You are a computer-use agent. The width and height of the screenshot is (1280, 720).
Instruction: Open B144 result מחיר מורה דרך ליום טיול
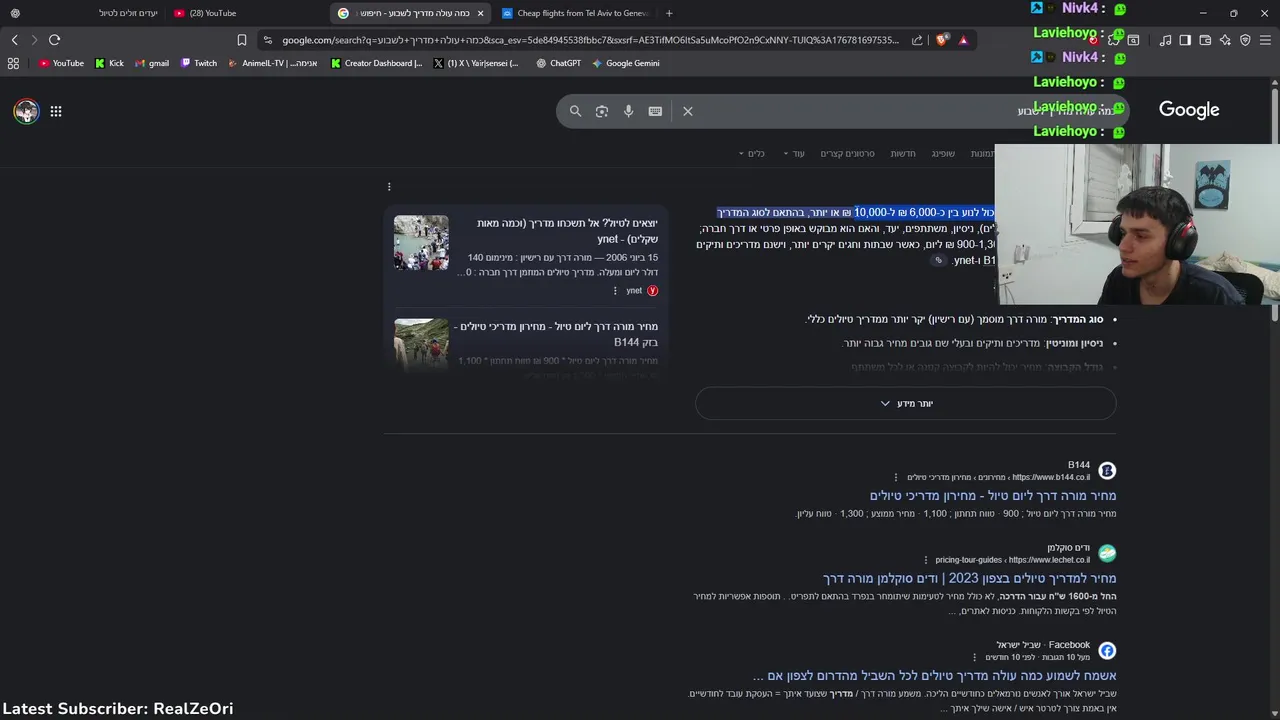tap(992, 495)
